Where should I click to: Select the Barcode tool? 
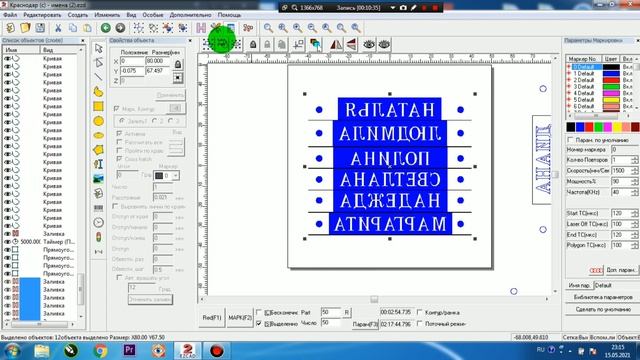click(x=98, y=208)
